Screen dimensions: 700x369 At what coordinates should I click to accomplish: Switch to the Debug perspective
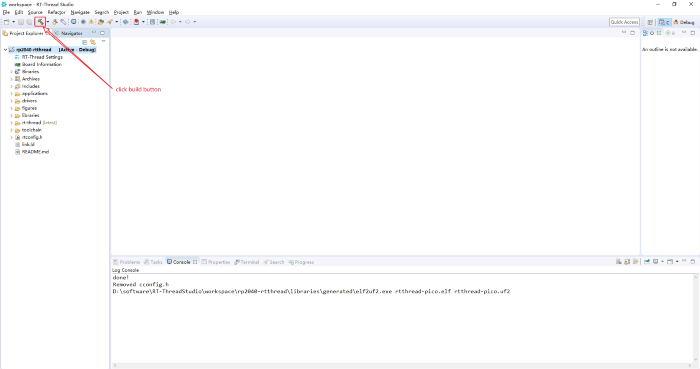pos(683,22)
